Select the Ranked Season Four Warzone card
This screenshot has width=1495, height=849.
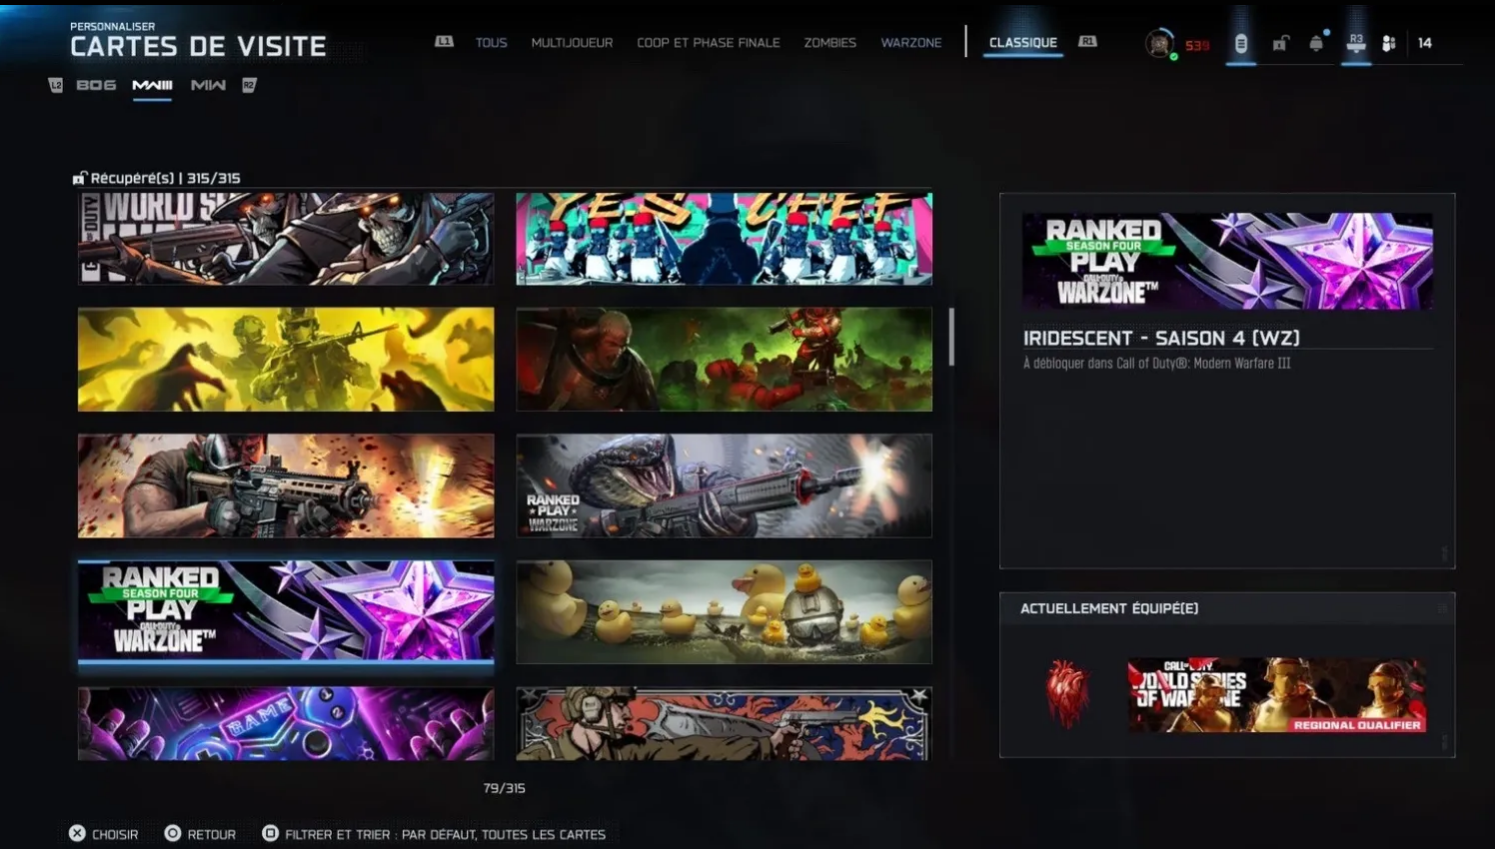click(x=286, y=611)
